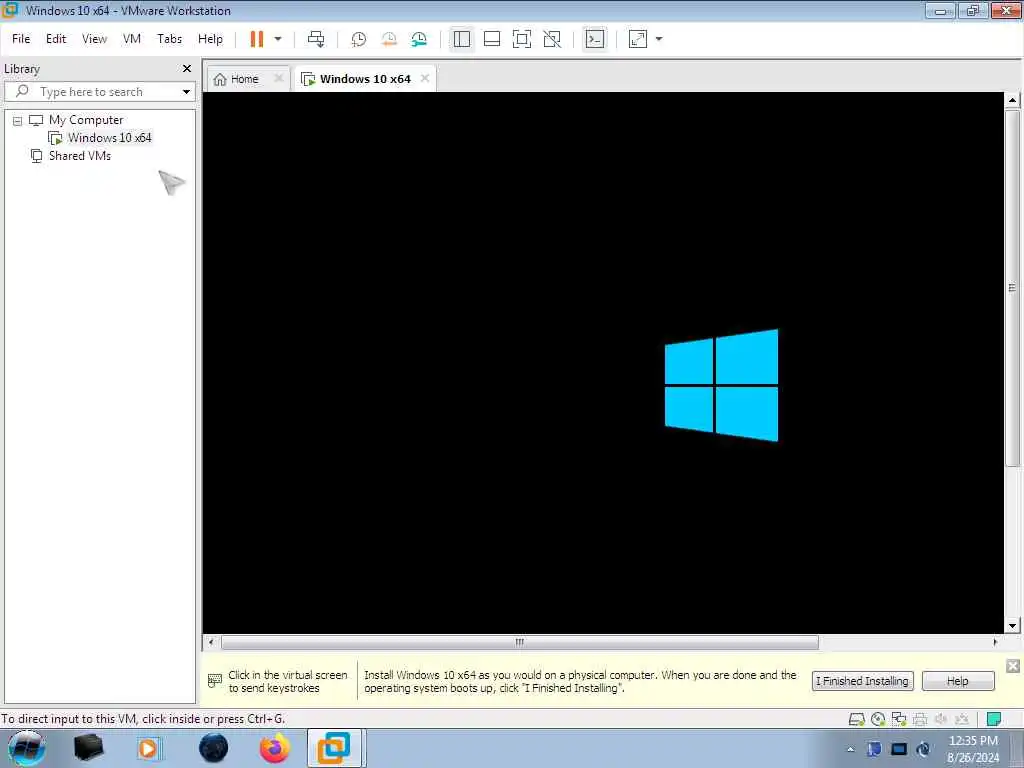Click the horizontal scrollbar right arrow
Screen dimensions: 1024x768
pyautogui.click(x=995, y=643)
